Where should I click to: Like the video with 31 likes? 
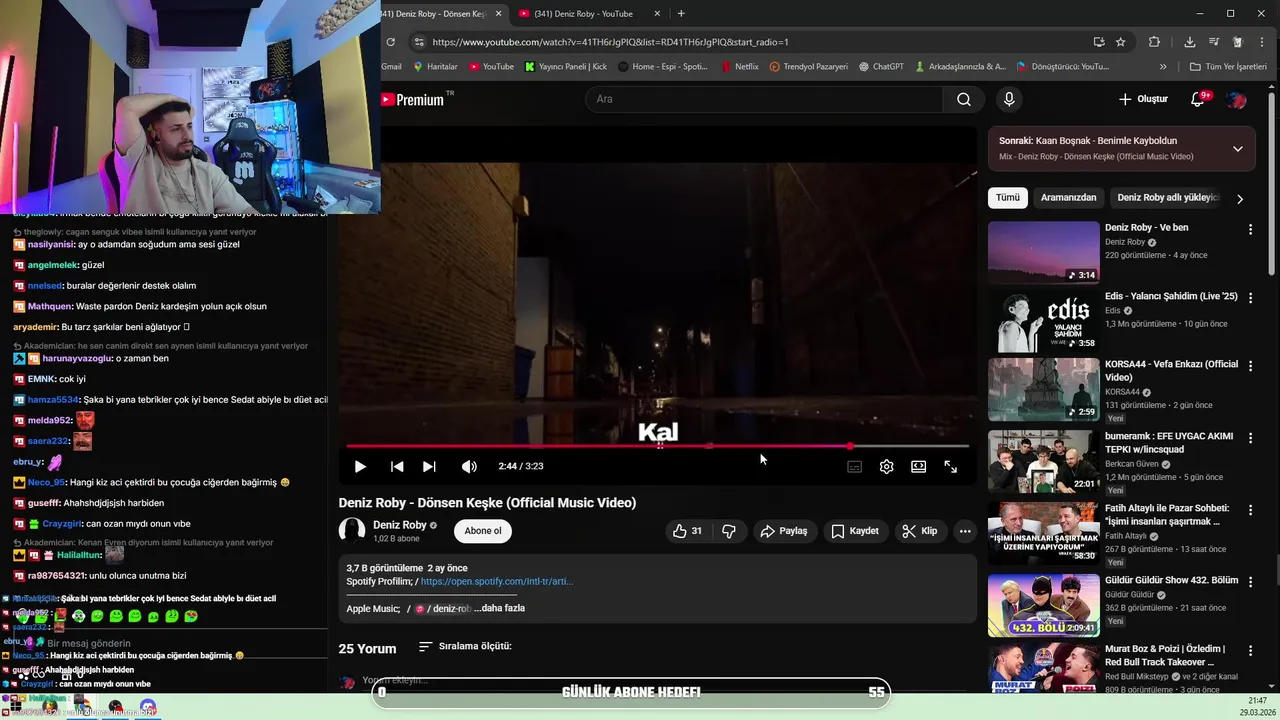pyautogui.click(x=688, y=531)
